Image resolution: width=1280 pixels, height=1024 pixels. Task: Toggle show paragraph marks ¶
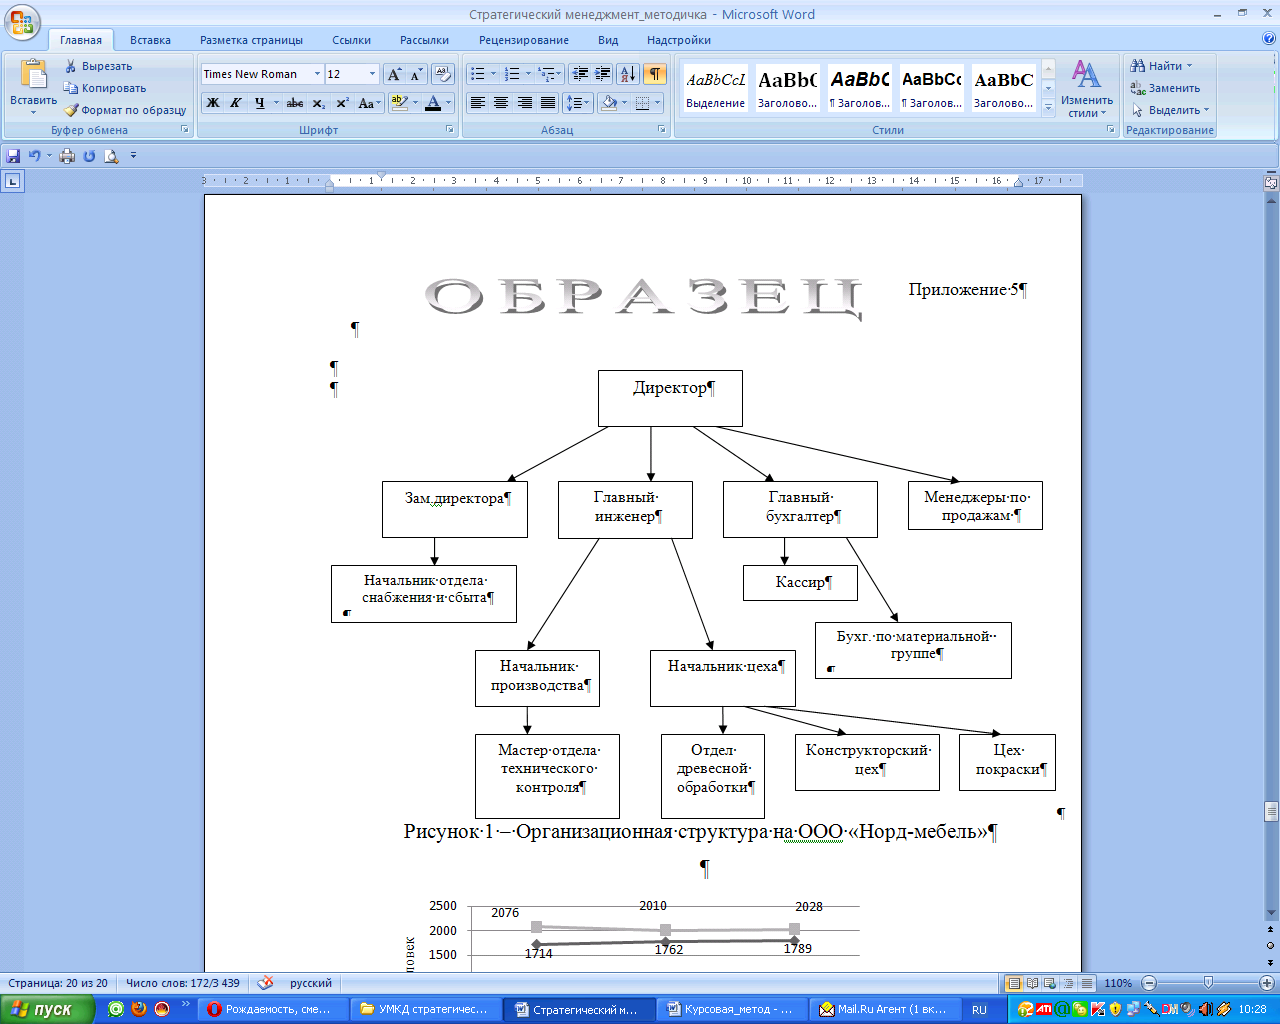pos(655,74)
